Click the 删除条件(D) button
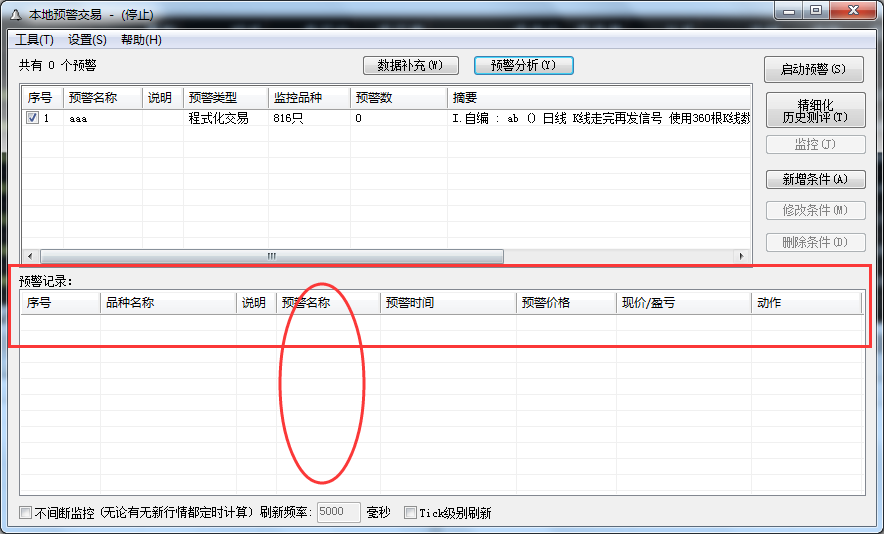The image size is (884, 534). click(x=815, y=242)
